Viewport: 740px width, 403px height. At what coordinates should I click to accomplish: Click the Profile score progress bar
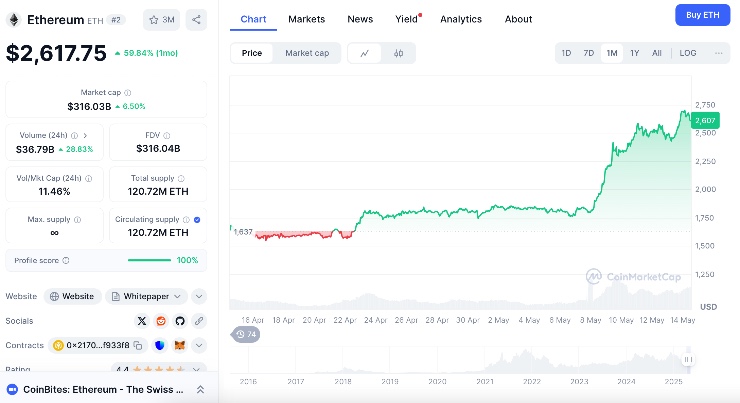pyautogui.click(x=149, y=260)
